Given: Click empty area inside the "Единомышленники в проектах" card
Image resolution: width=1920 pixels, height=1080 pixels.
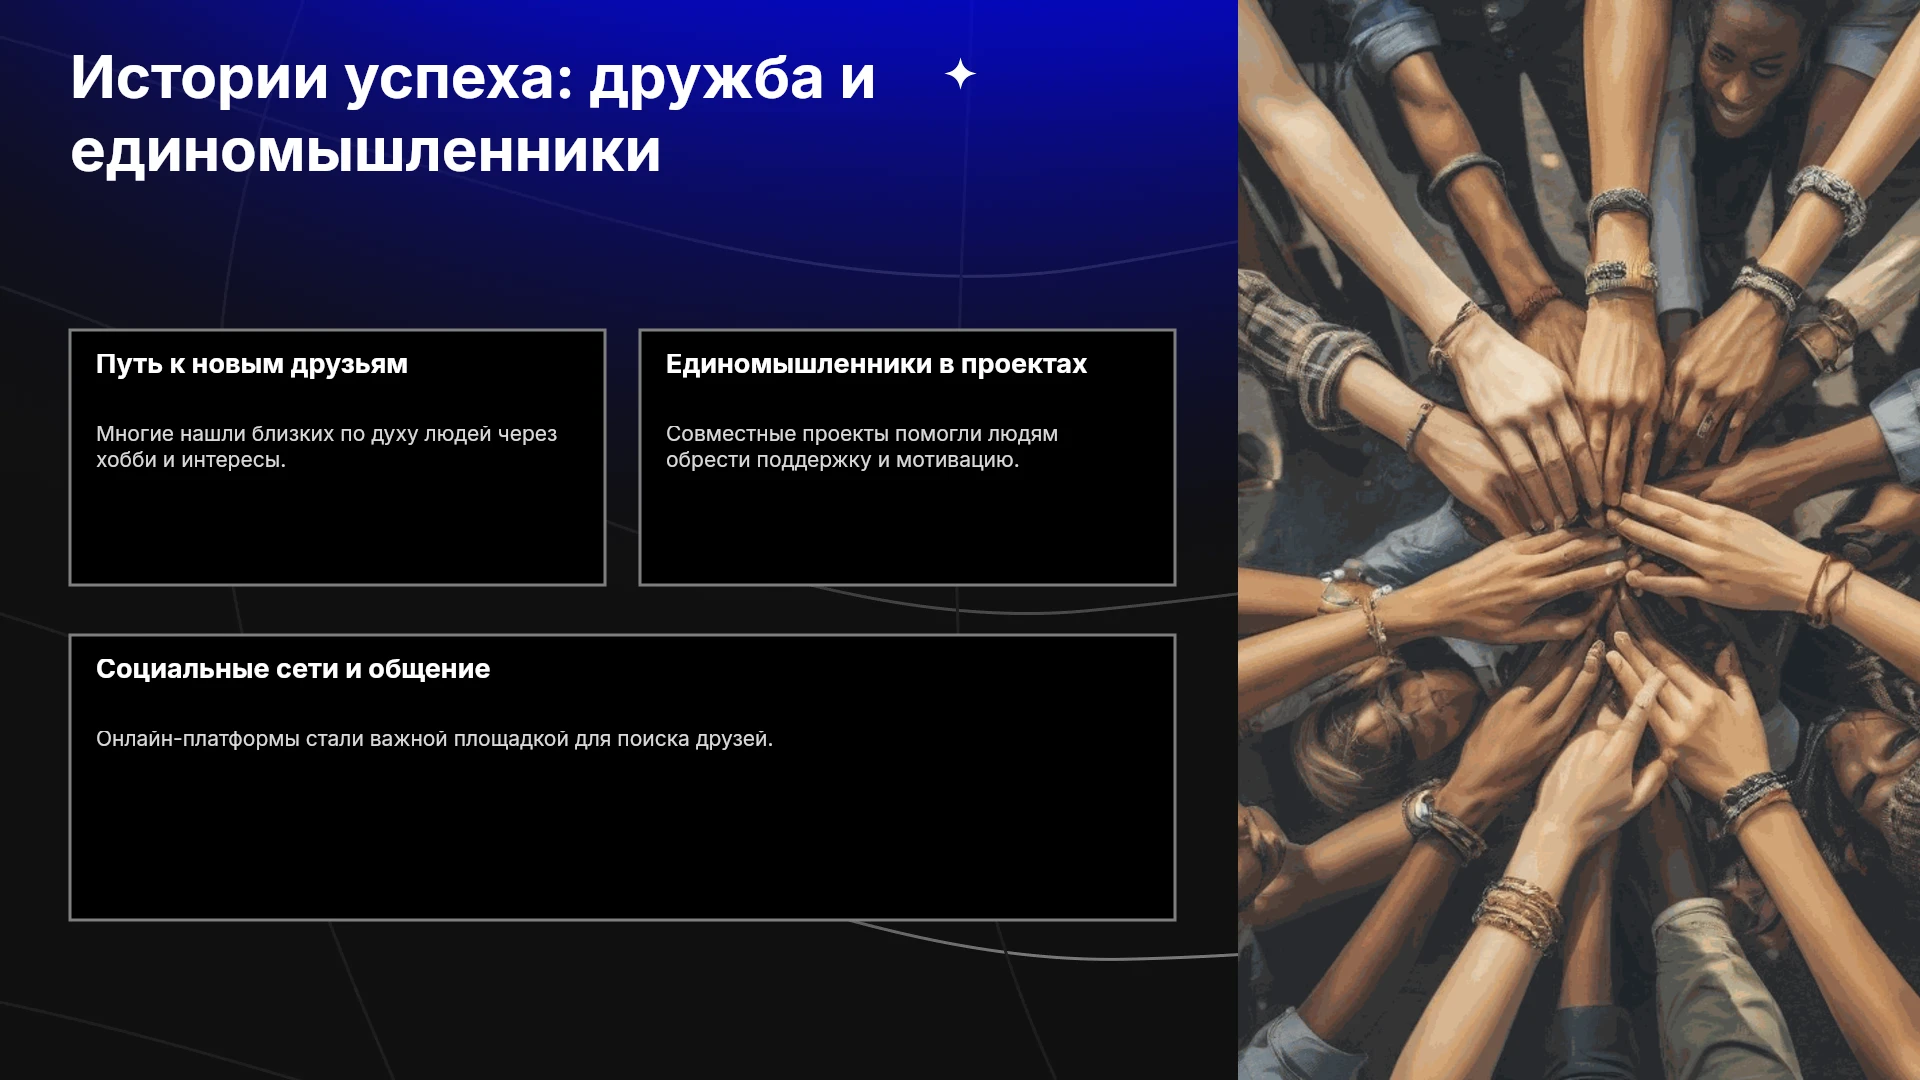Looking at the screenshot, I should click(907, 530).
